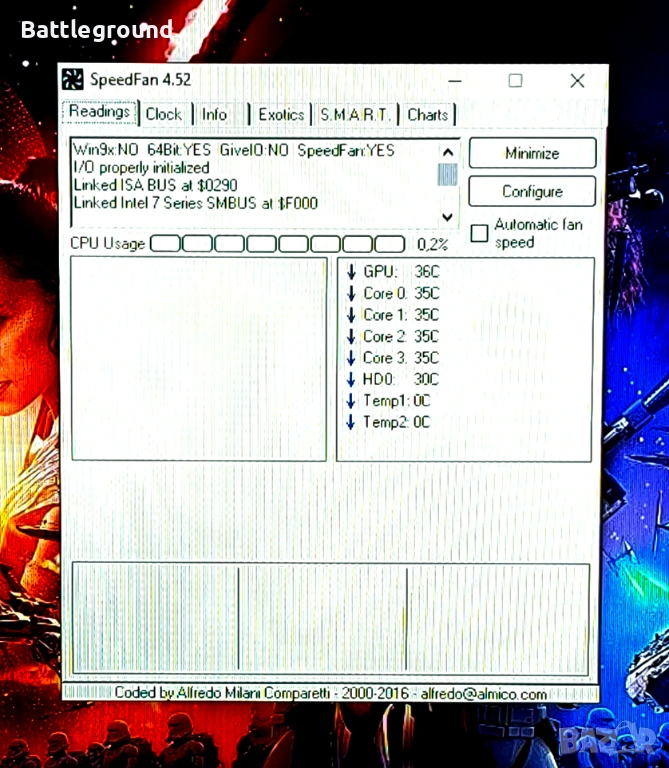The width and height of the screenshot is (669, 768).
Task: Minimize SpeedFan via title bar dash
Action: click(x=455, y=80)
